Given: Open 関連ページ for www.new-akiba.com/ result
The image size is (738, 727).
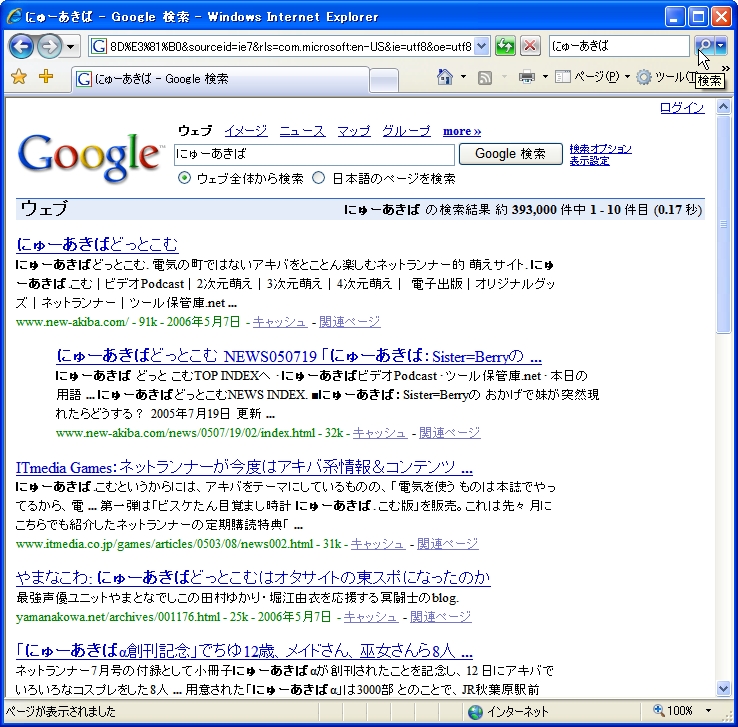Looking at the screenshot, I should click(350, 322).
